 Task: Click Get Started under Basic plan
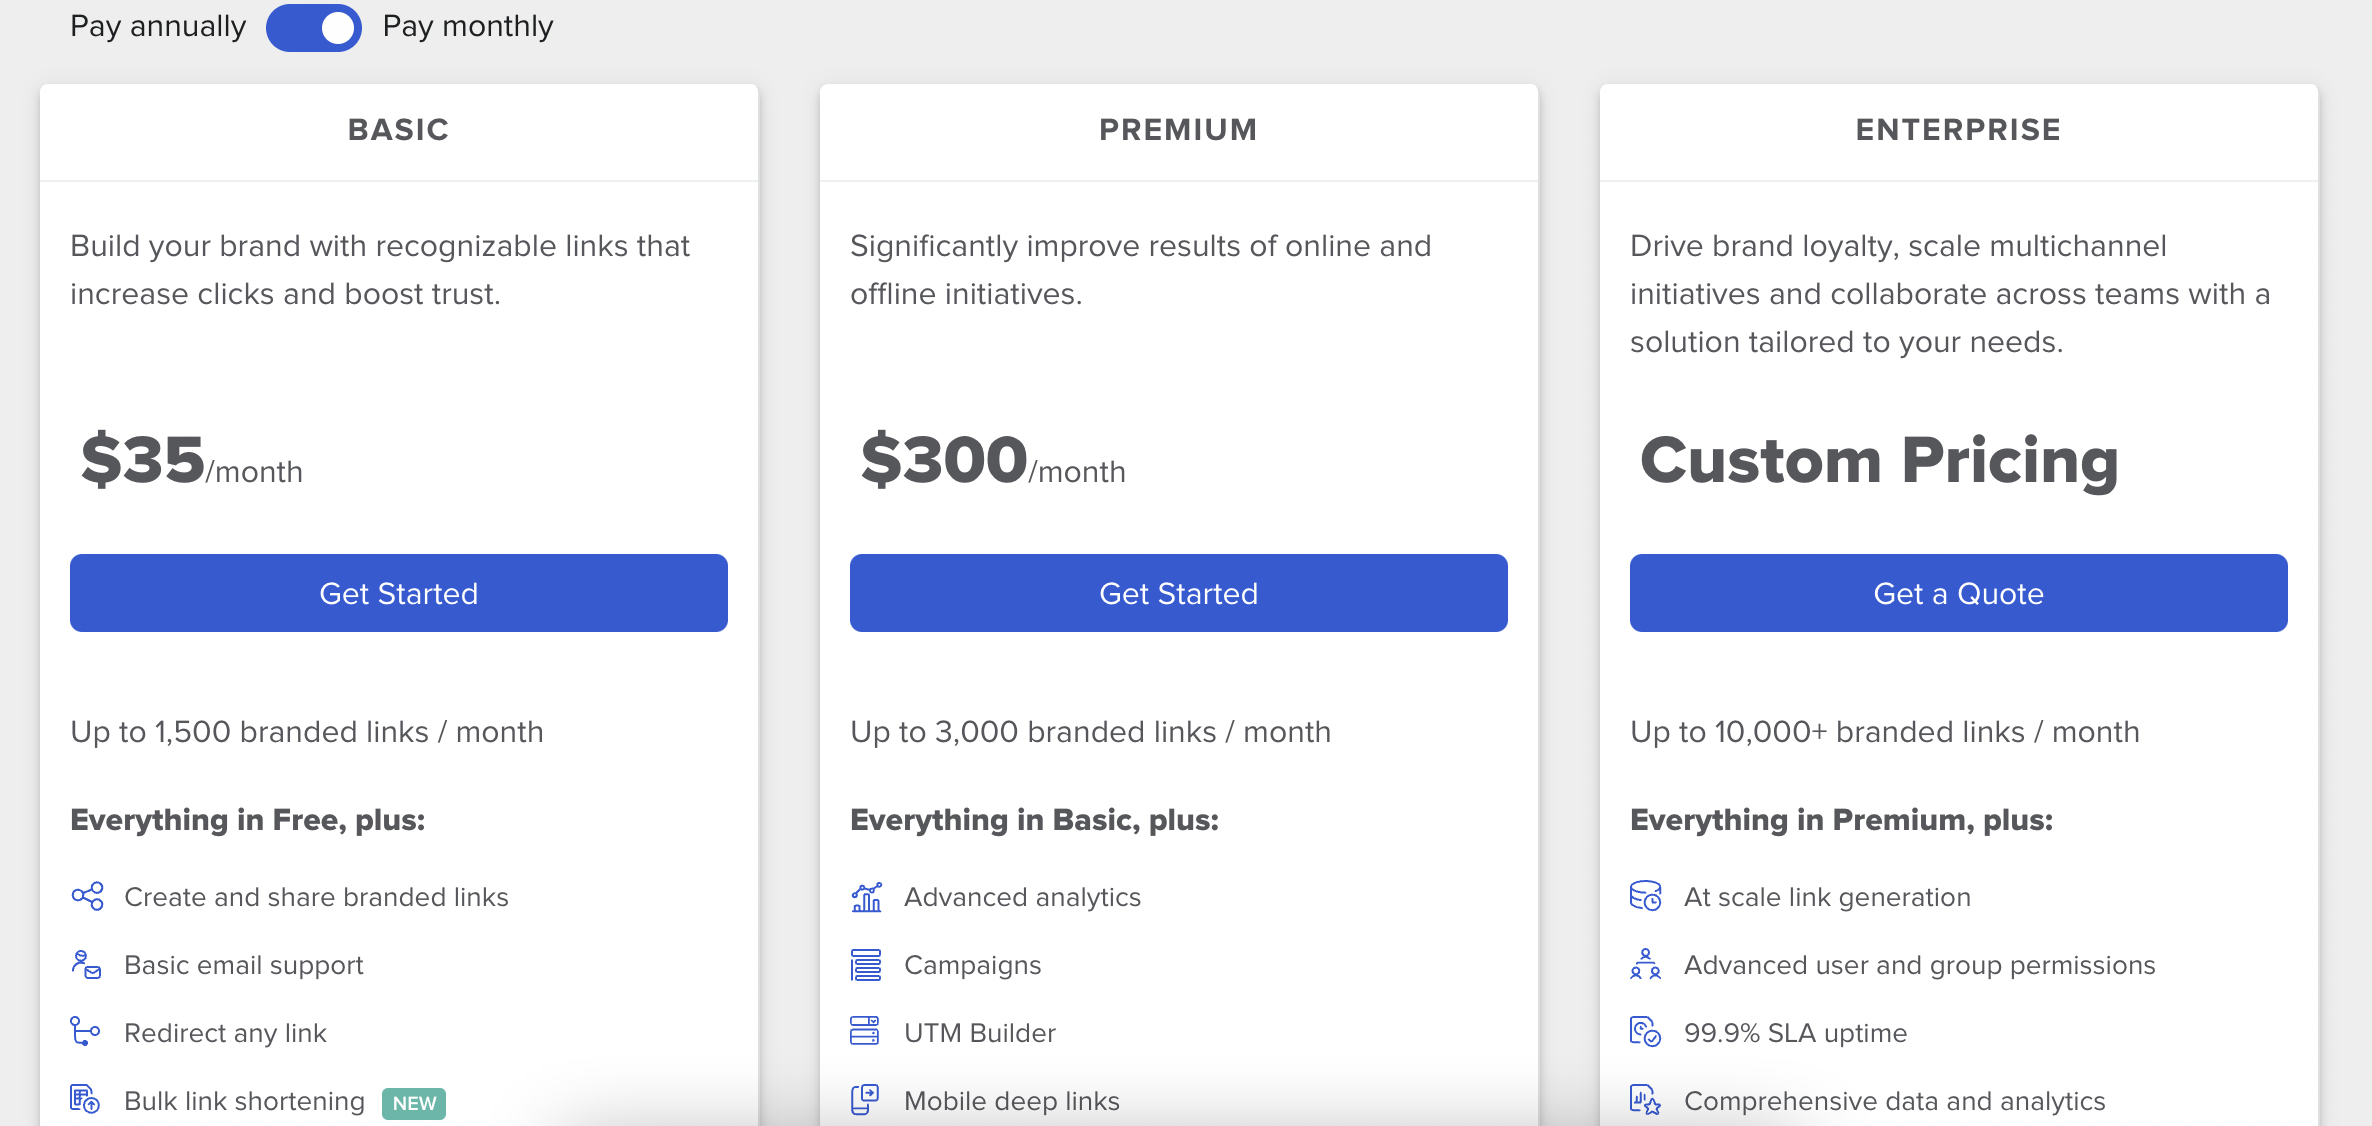[398, 593]
